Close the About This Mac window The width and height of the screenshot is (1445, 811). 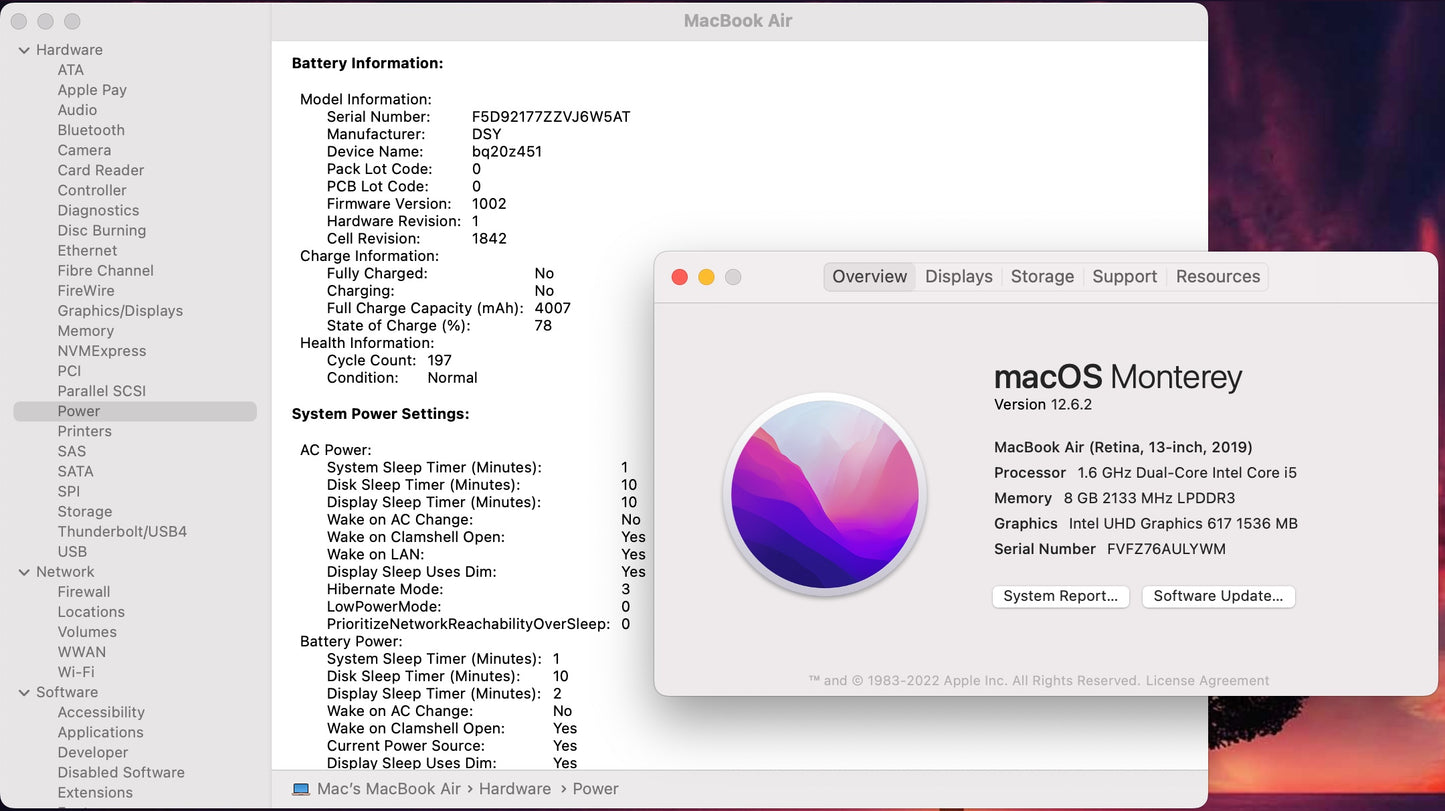point(680,277)
